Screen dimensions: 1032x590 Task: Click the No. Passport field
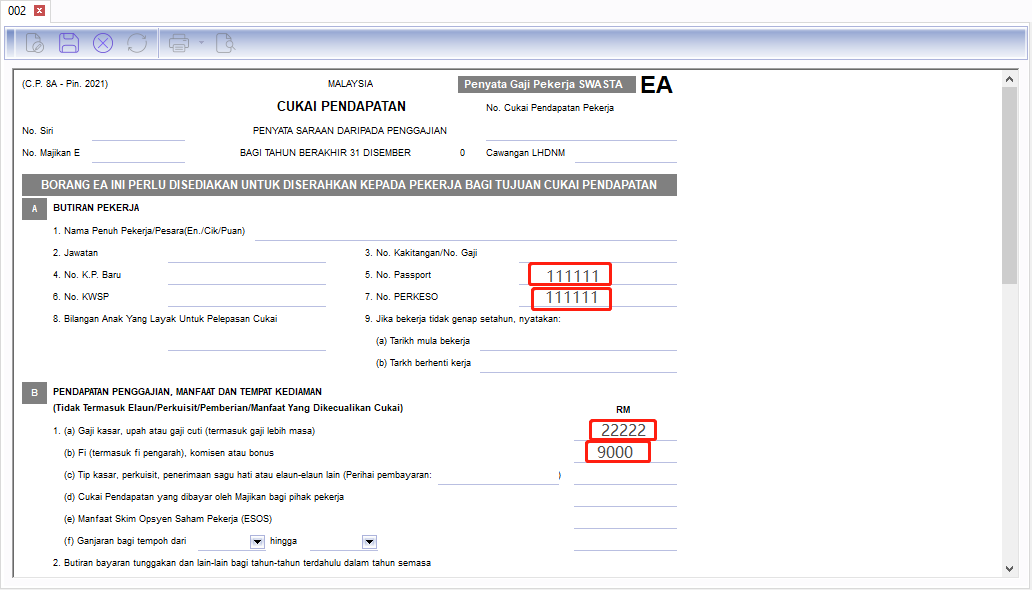[x=570, y=274]
